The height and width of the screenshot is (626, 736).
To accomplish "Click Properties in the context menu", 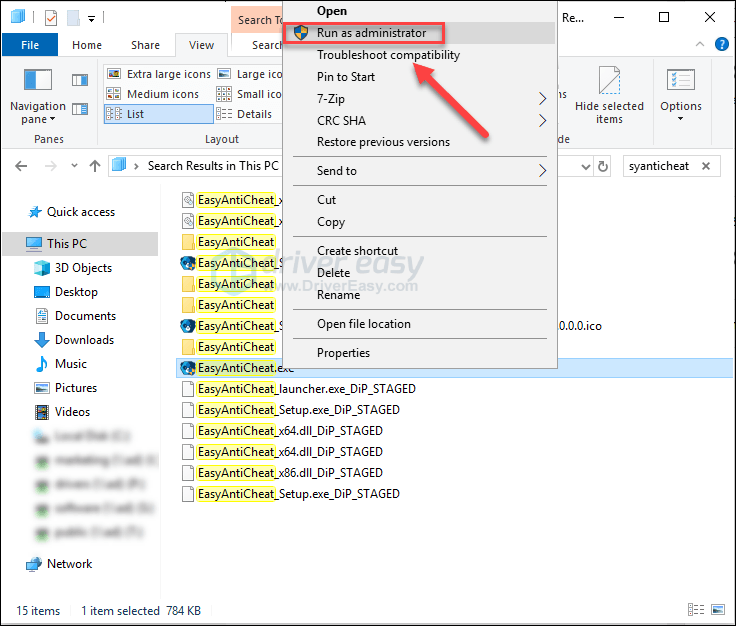I will coord(343,353).
